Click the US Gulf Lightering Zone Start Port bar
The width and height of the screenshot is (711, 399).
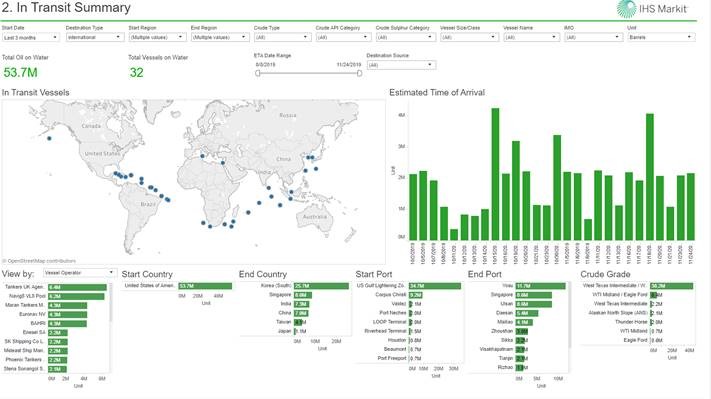pos(435,286)
